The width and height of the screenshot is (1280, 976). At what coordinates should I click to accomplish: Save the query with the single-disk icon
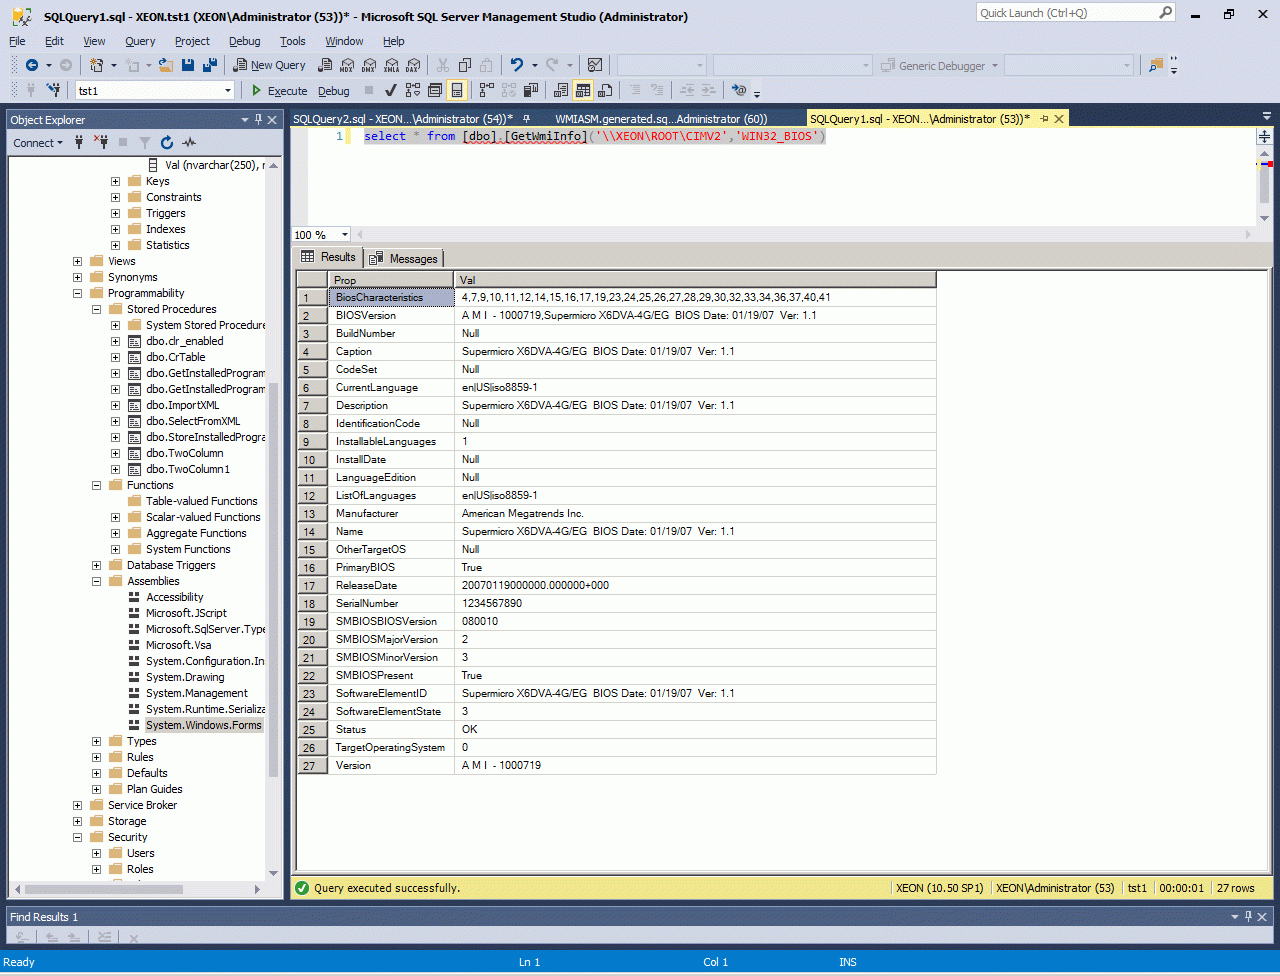[x=188, y=65]
